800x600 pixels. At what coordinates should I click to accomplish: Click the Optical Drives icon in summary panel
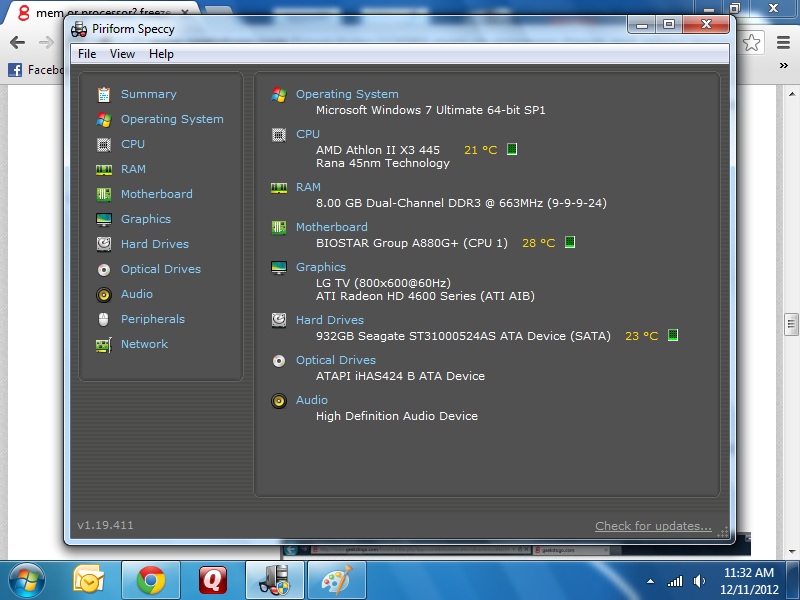pyautogui.click(x=279, y=361)
